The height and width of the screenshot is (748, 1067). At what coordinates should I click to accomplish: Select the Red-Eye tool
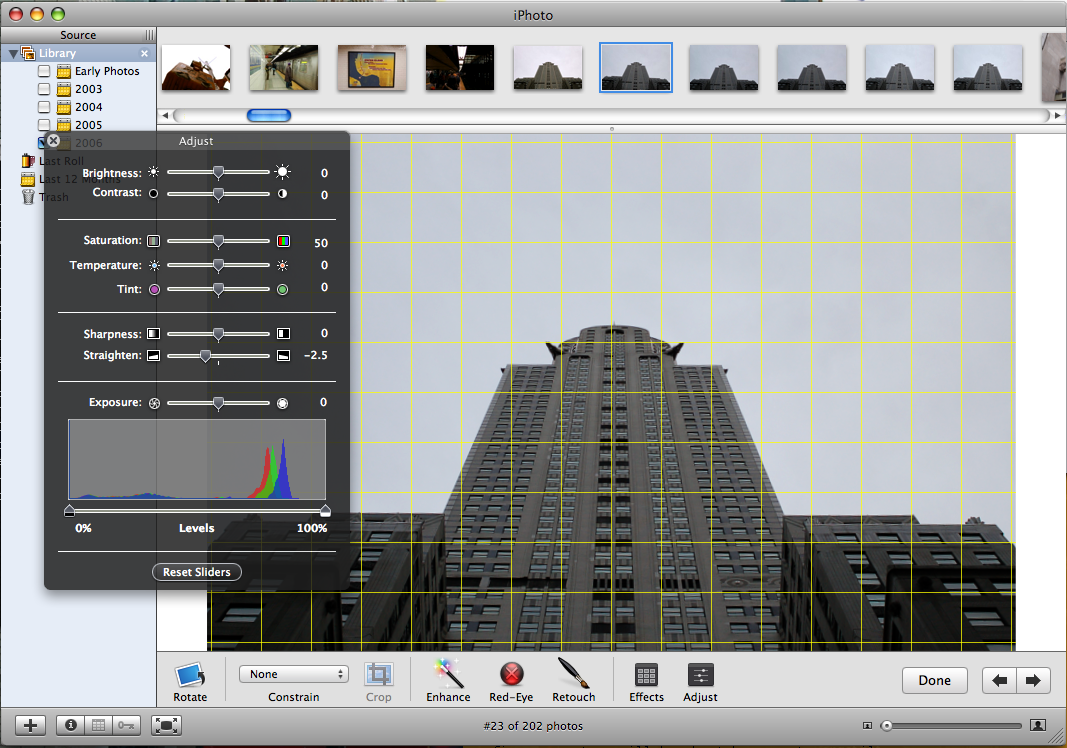coord(511,674)
